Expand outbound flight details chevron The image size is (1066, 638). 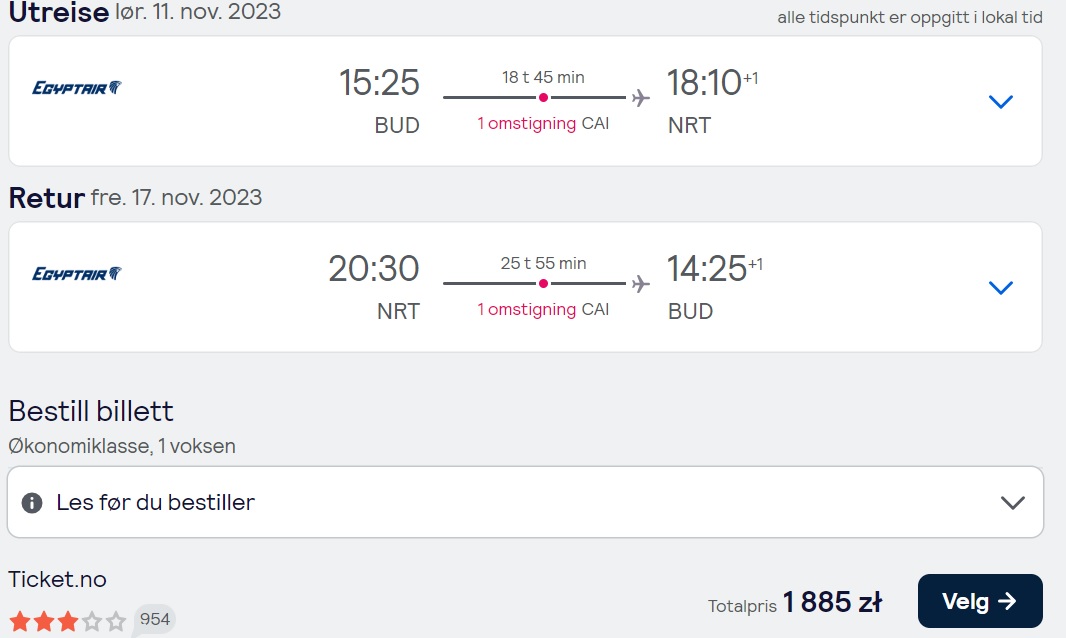pyautogui.click(x=1001, y=102)
